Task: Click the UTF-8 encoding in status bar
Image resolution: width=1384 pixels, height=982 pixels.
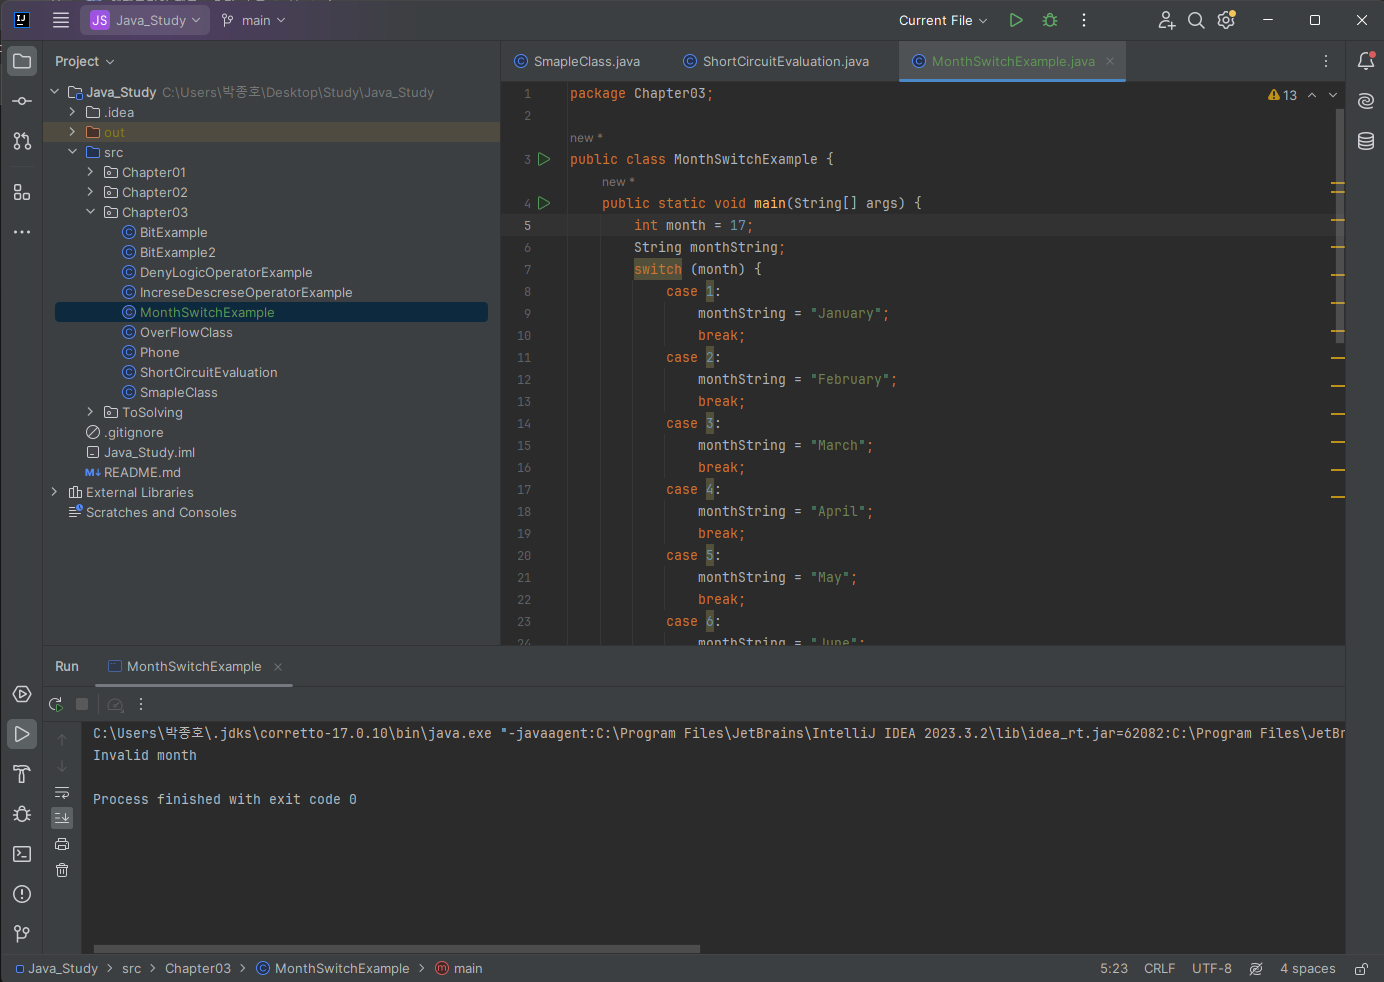Action: point(1211,968)
